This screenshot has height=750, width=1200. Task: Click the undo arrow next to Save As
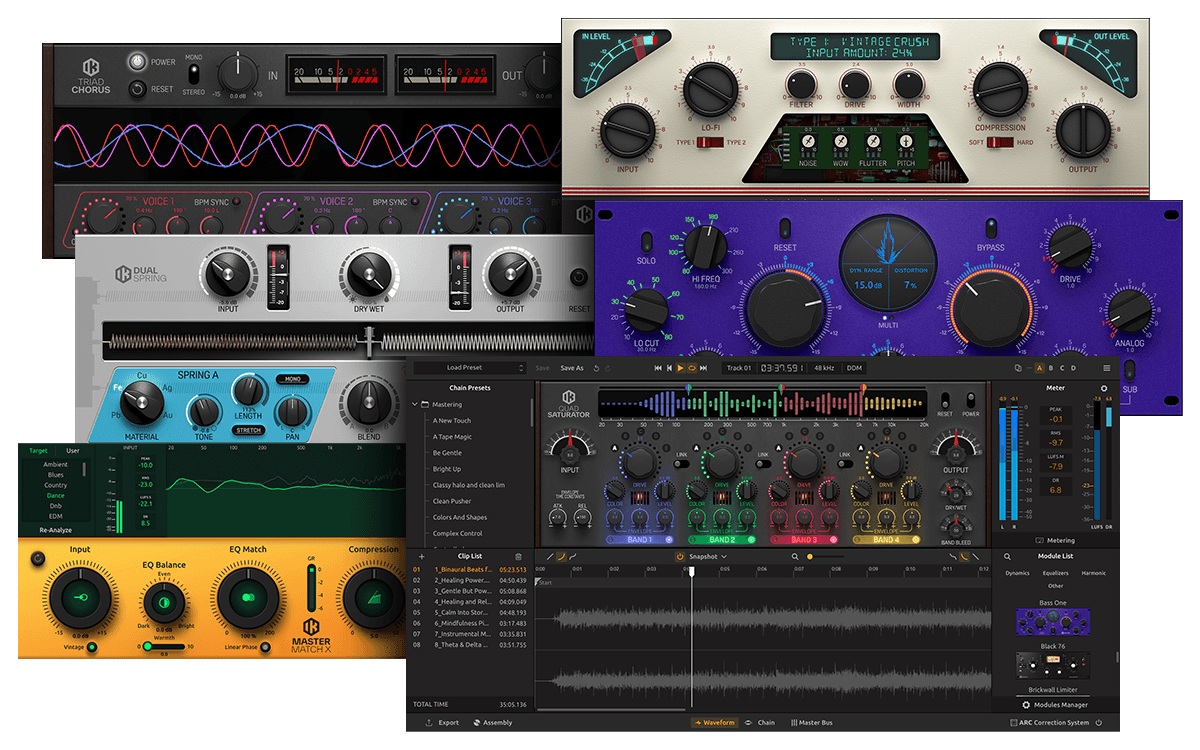(x=596, y=368)
